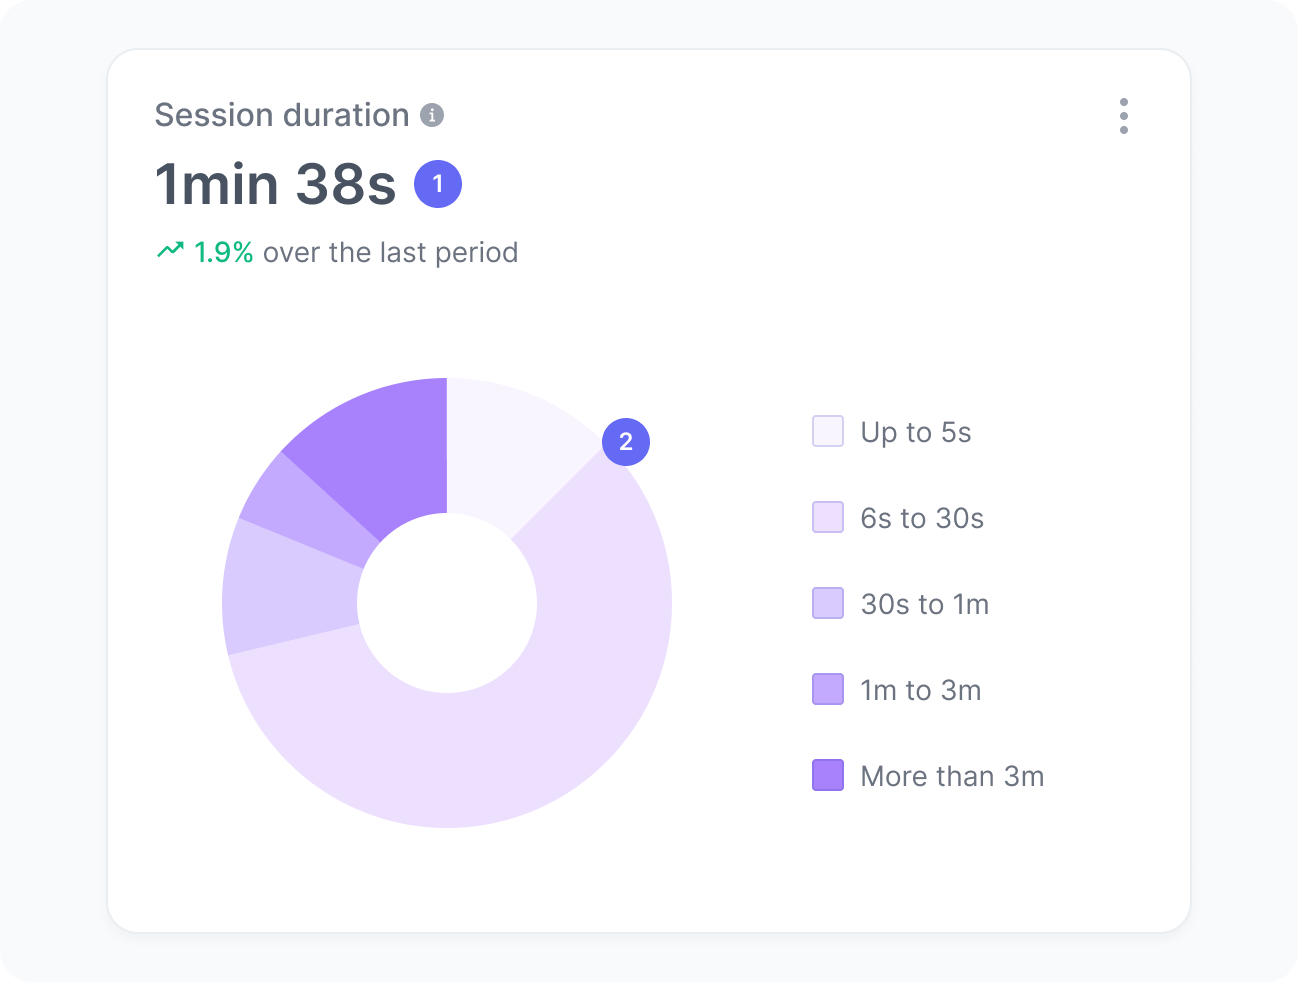Click the 30s to 1m color swatch
Screen dimensions: 1298x982
click(x=827, y=603)
